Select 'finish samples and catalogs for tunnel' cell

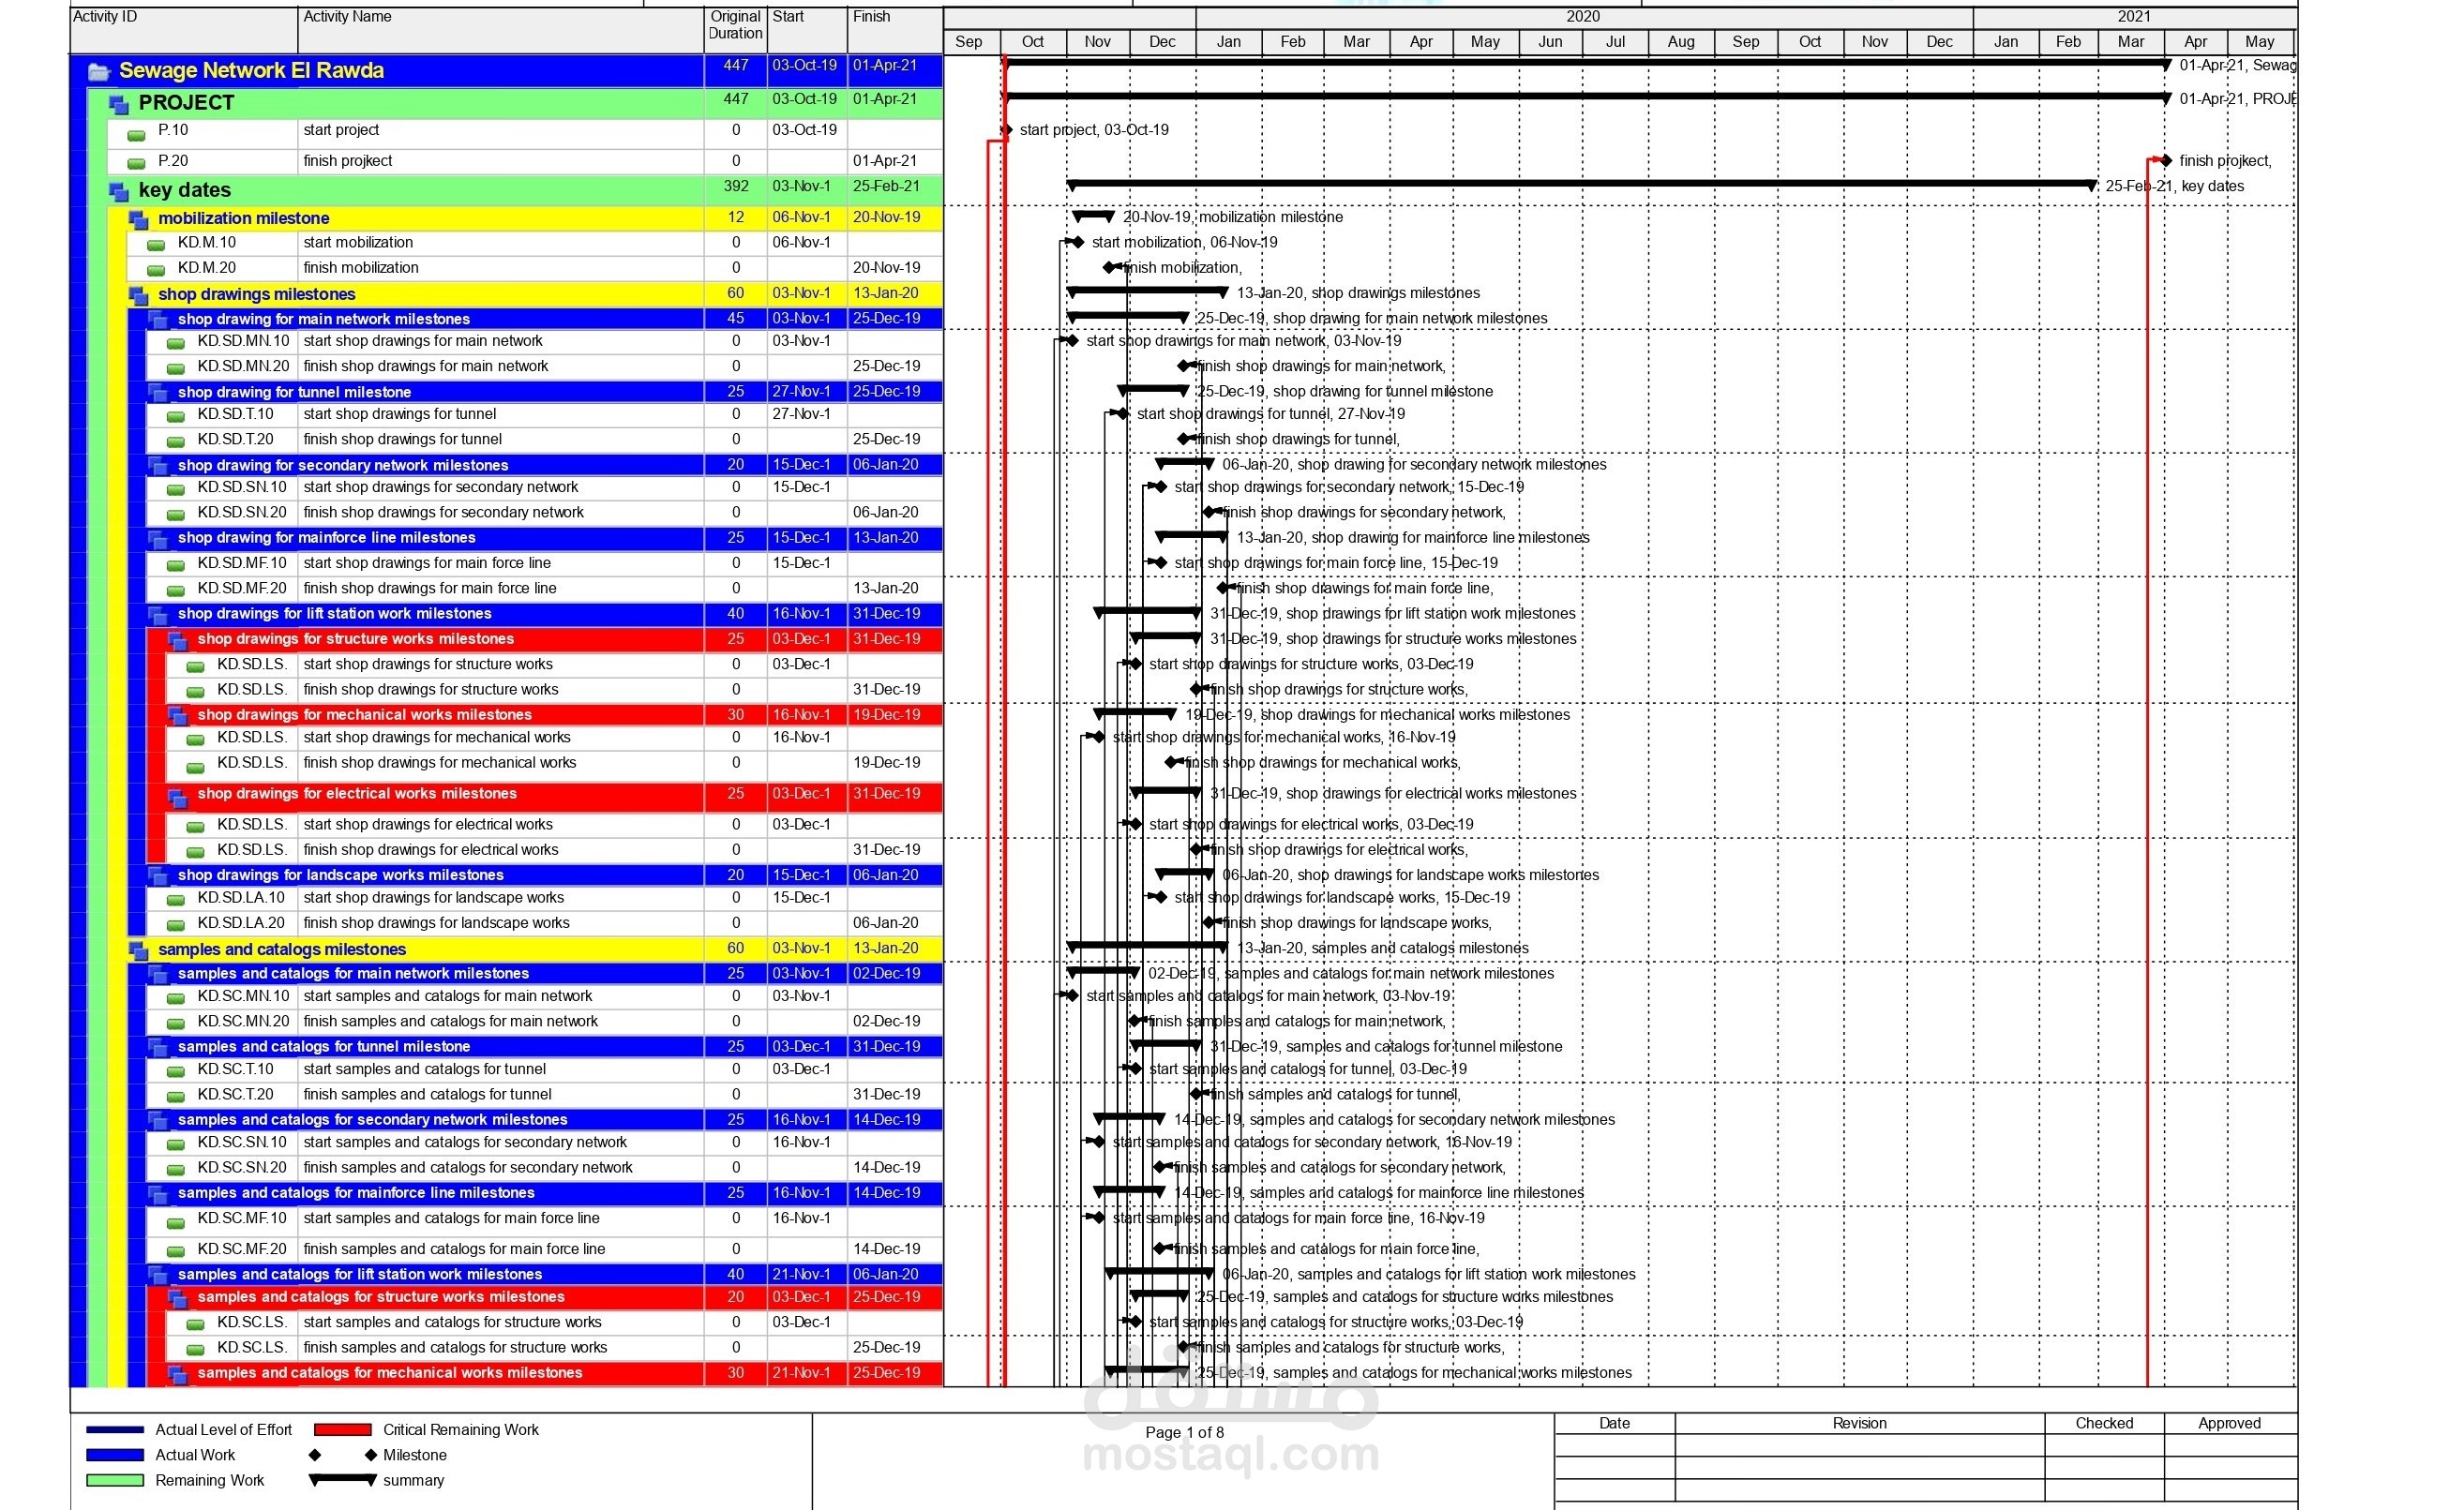501,1095
